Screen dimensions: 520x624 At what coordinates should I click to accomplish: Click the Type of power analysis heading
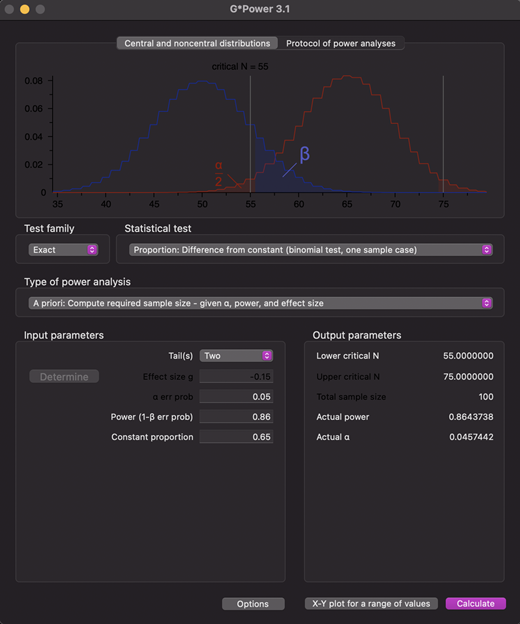point(77,282)
